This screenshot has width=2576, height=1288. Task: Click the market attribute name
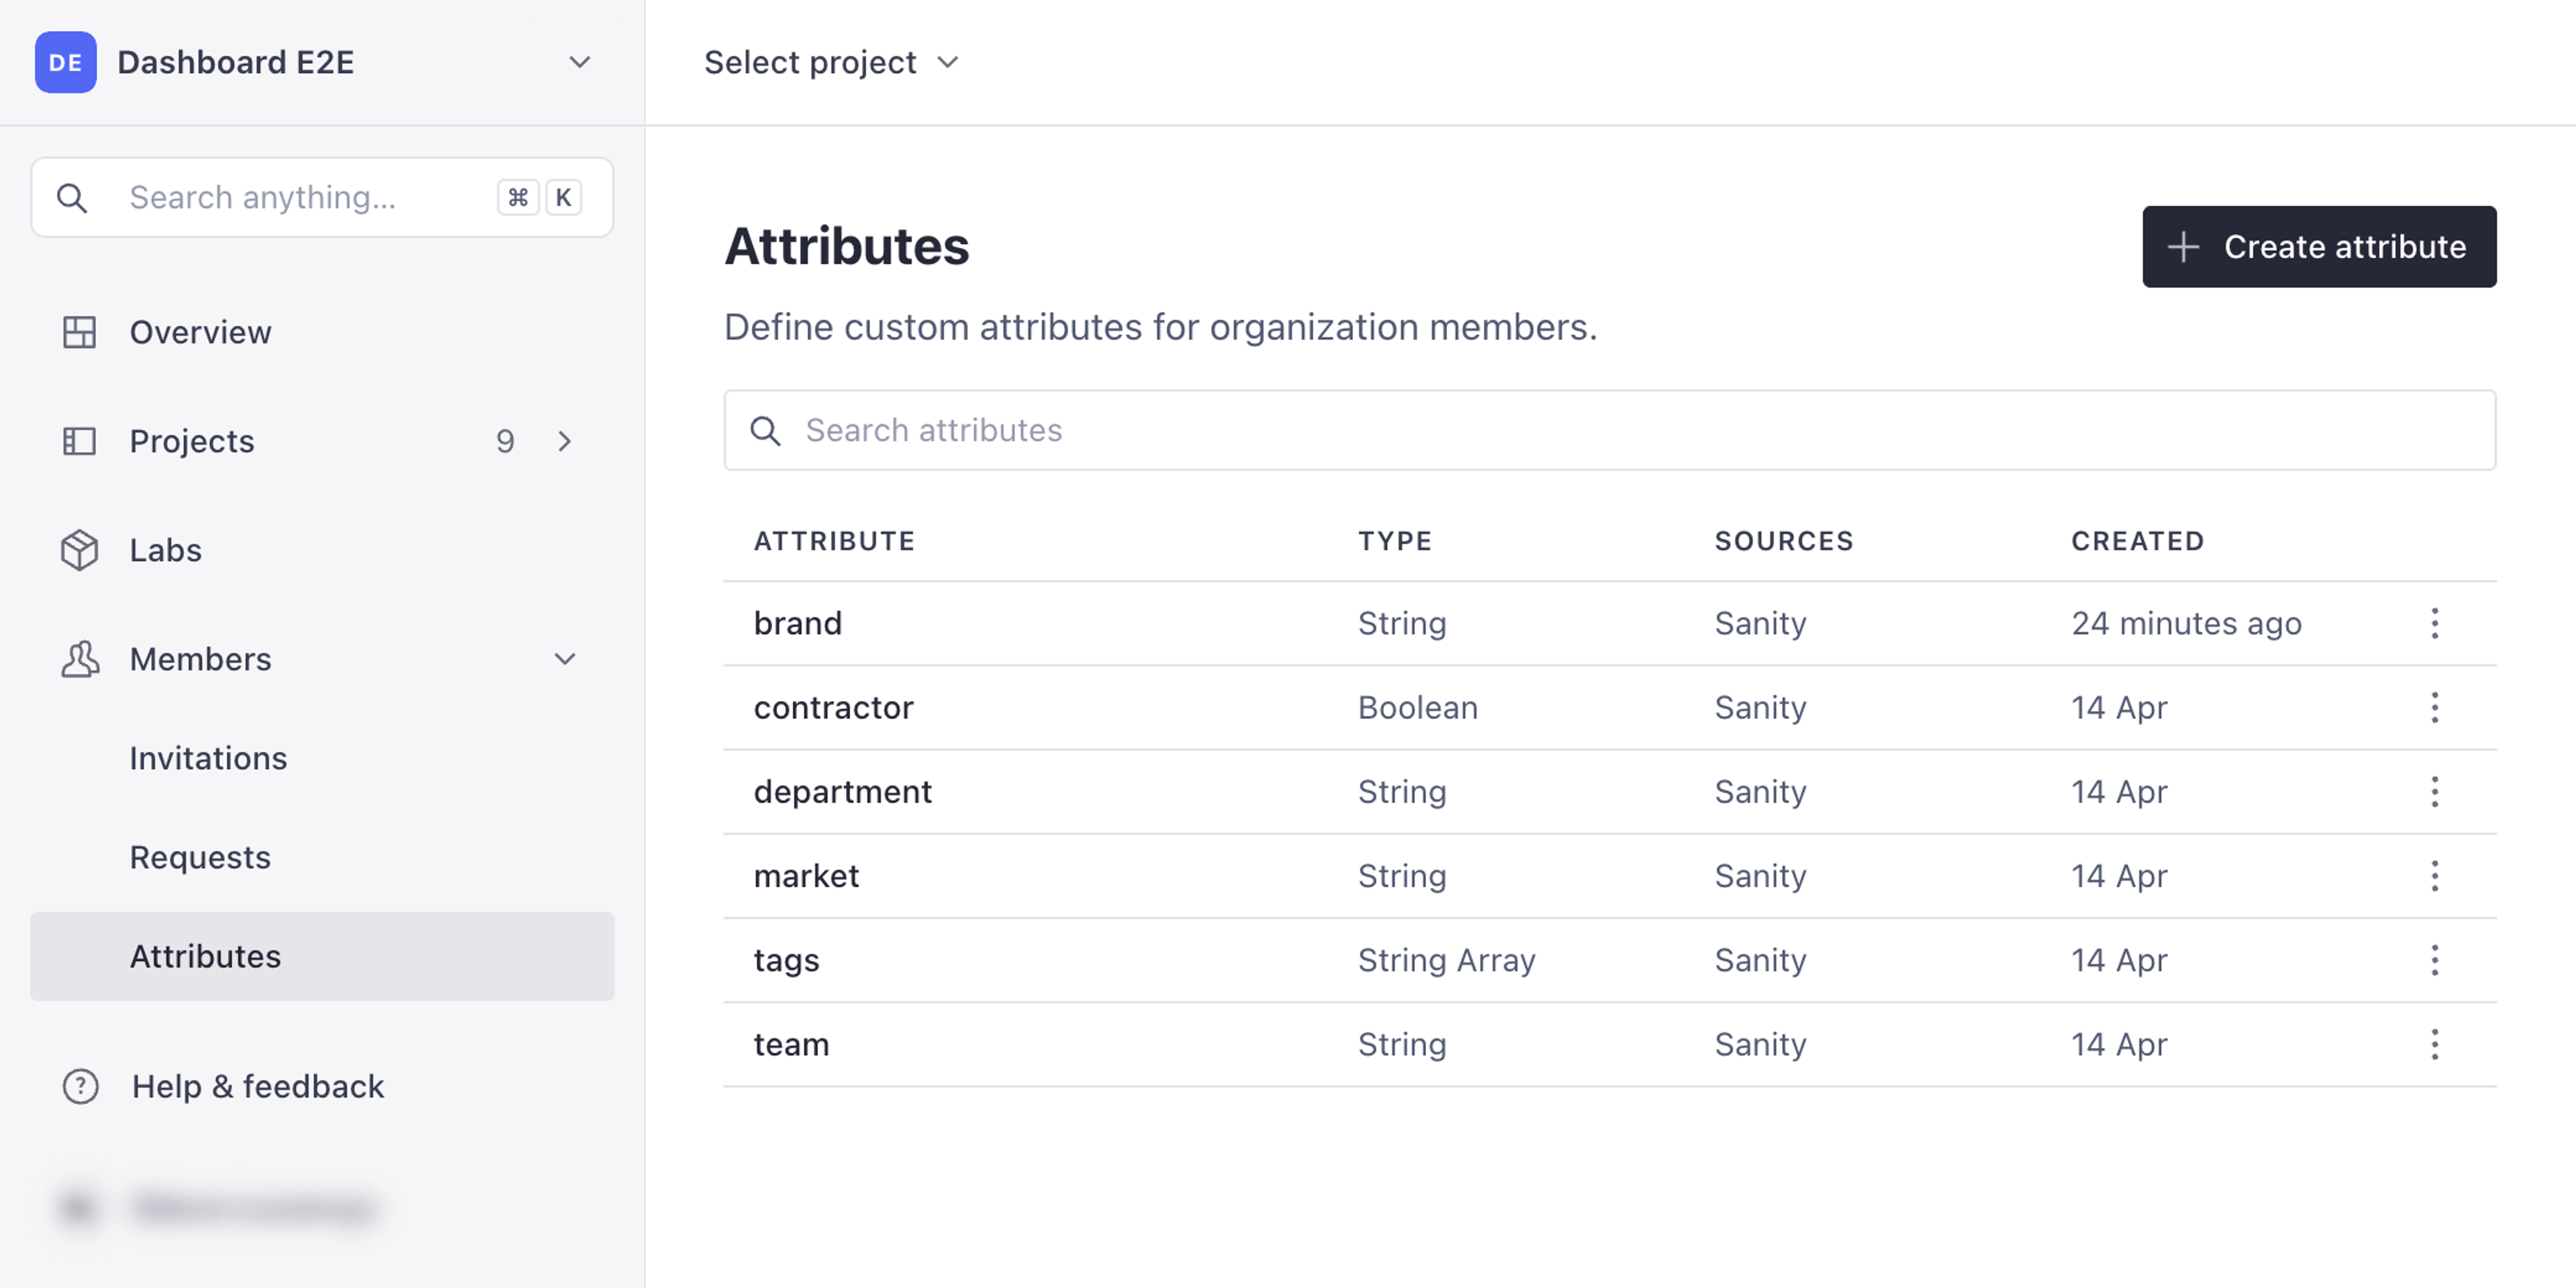click(x=807, y=876)
